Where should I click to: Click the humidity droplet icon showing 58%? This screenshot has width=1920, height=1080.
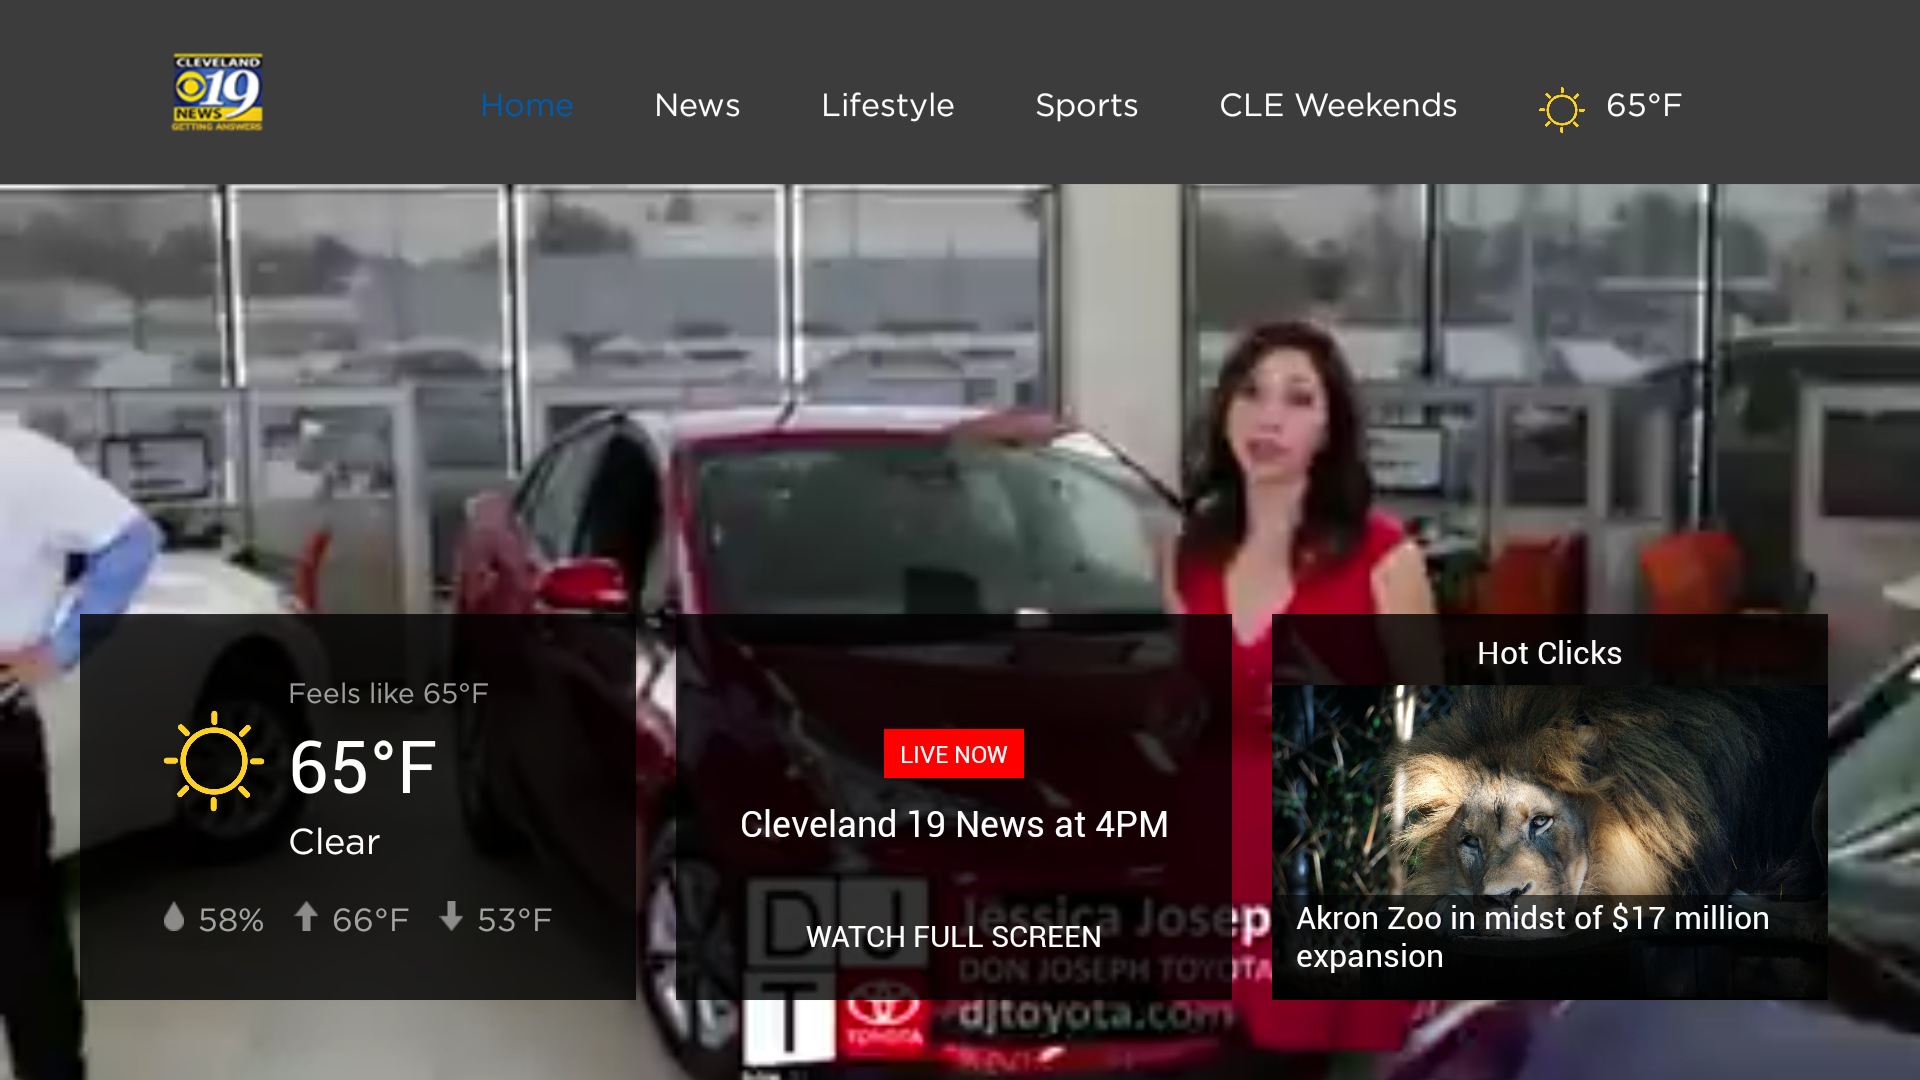(174, 918)
